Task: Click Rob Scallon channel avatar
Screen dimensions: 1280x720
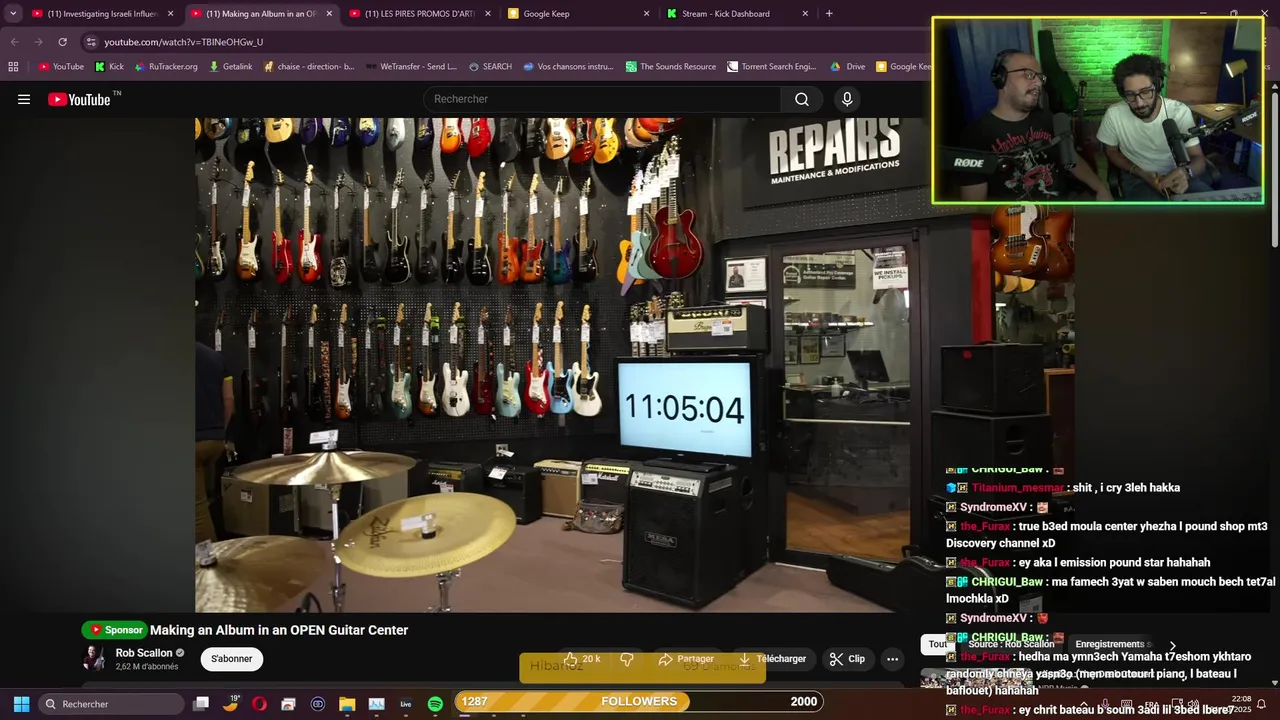Action: pyautogui.click(x=94, y=658)
